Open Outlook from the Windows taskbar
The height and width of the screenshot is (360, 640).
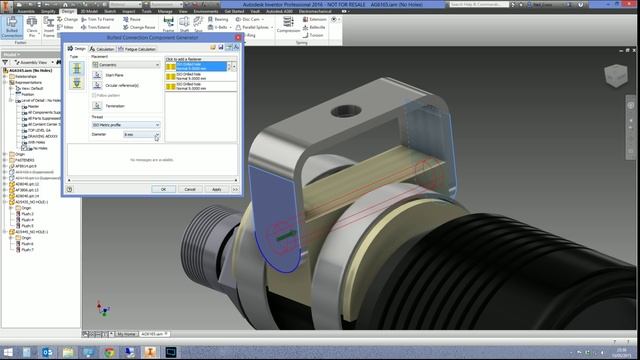47,352
